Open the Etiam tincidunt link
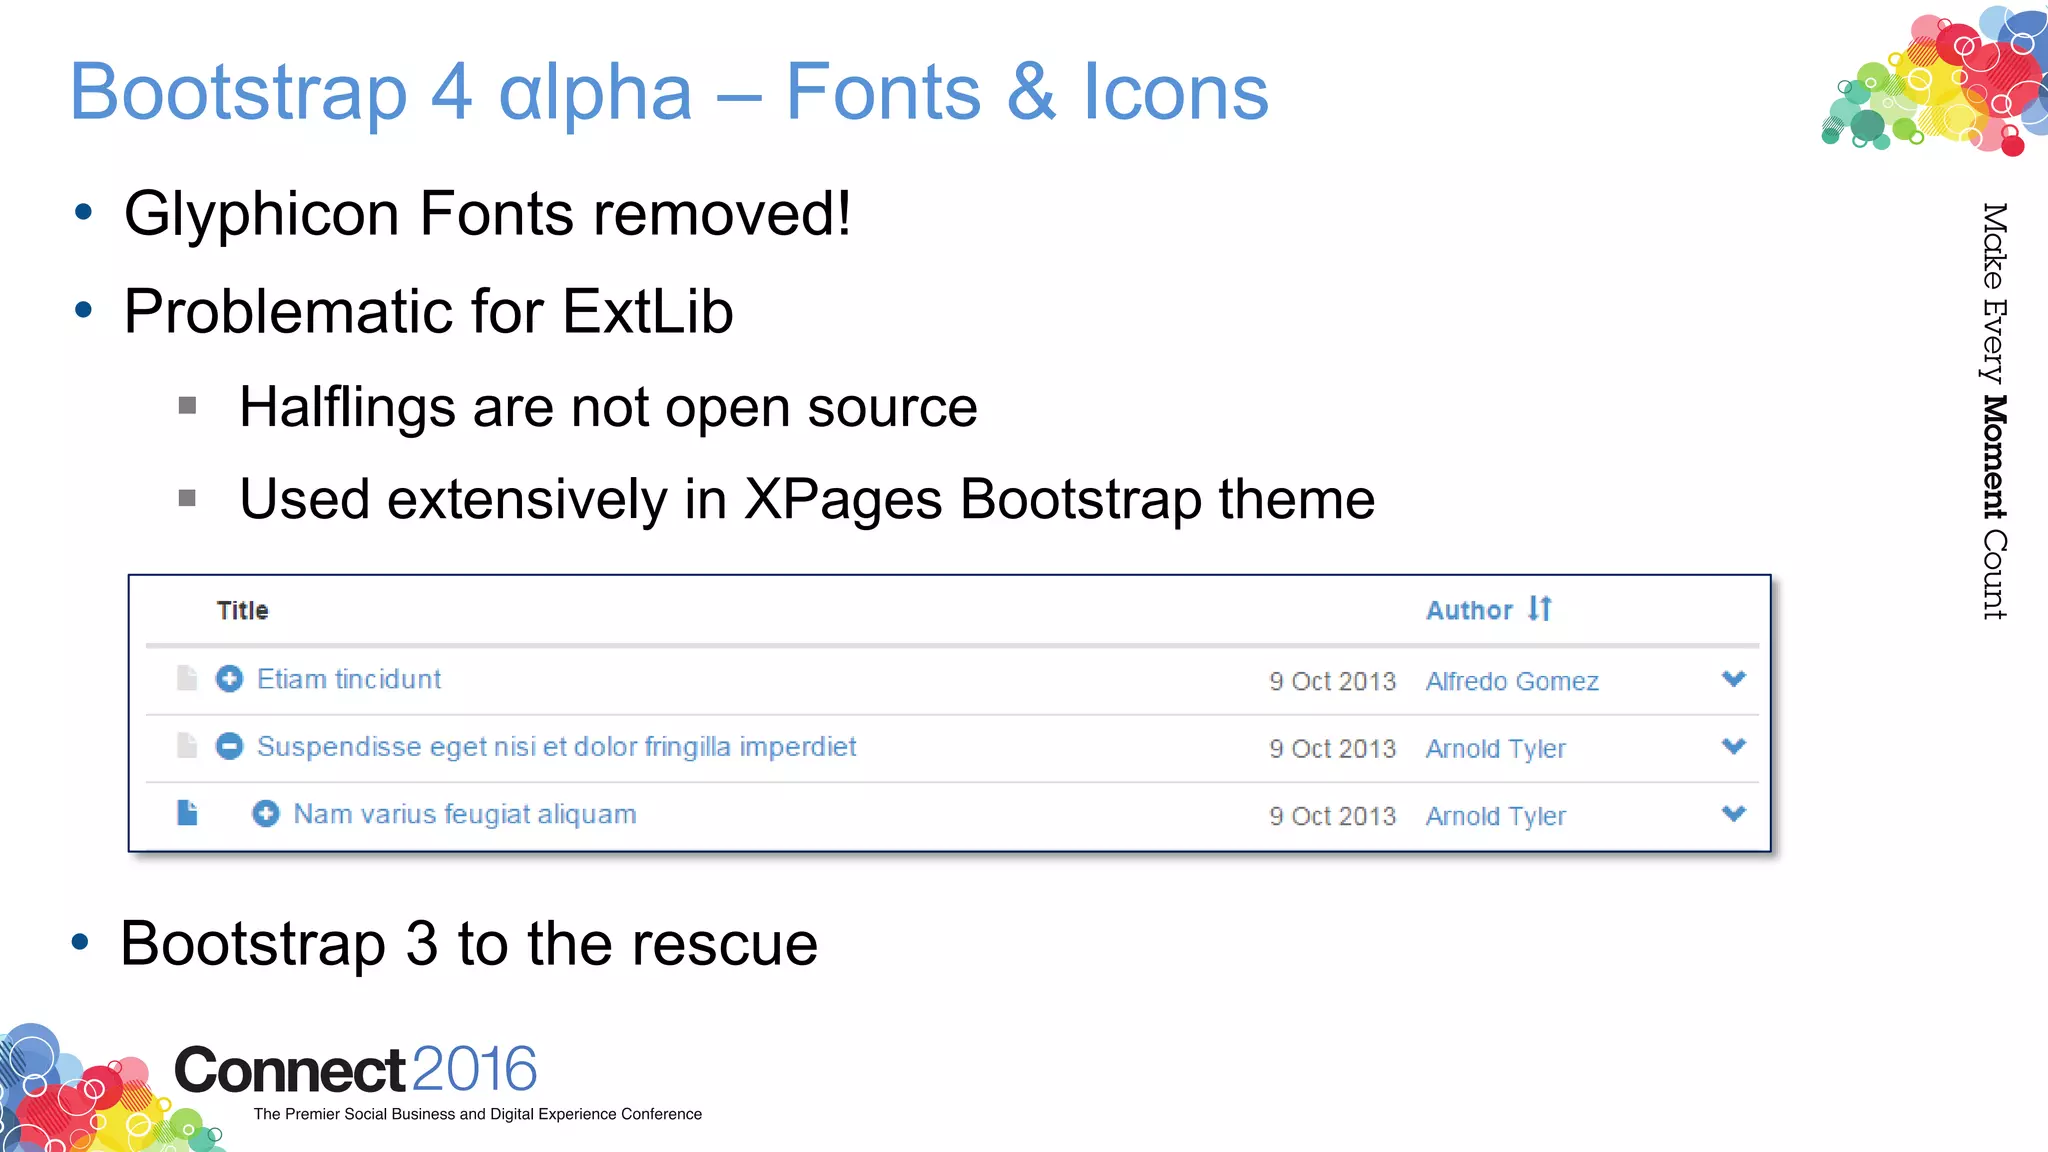This screenshot has height=1152, width=2048. click(349, 679)
